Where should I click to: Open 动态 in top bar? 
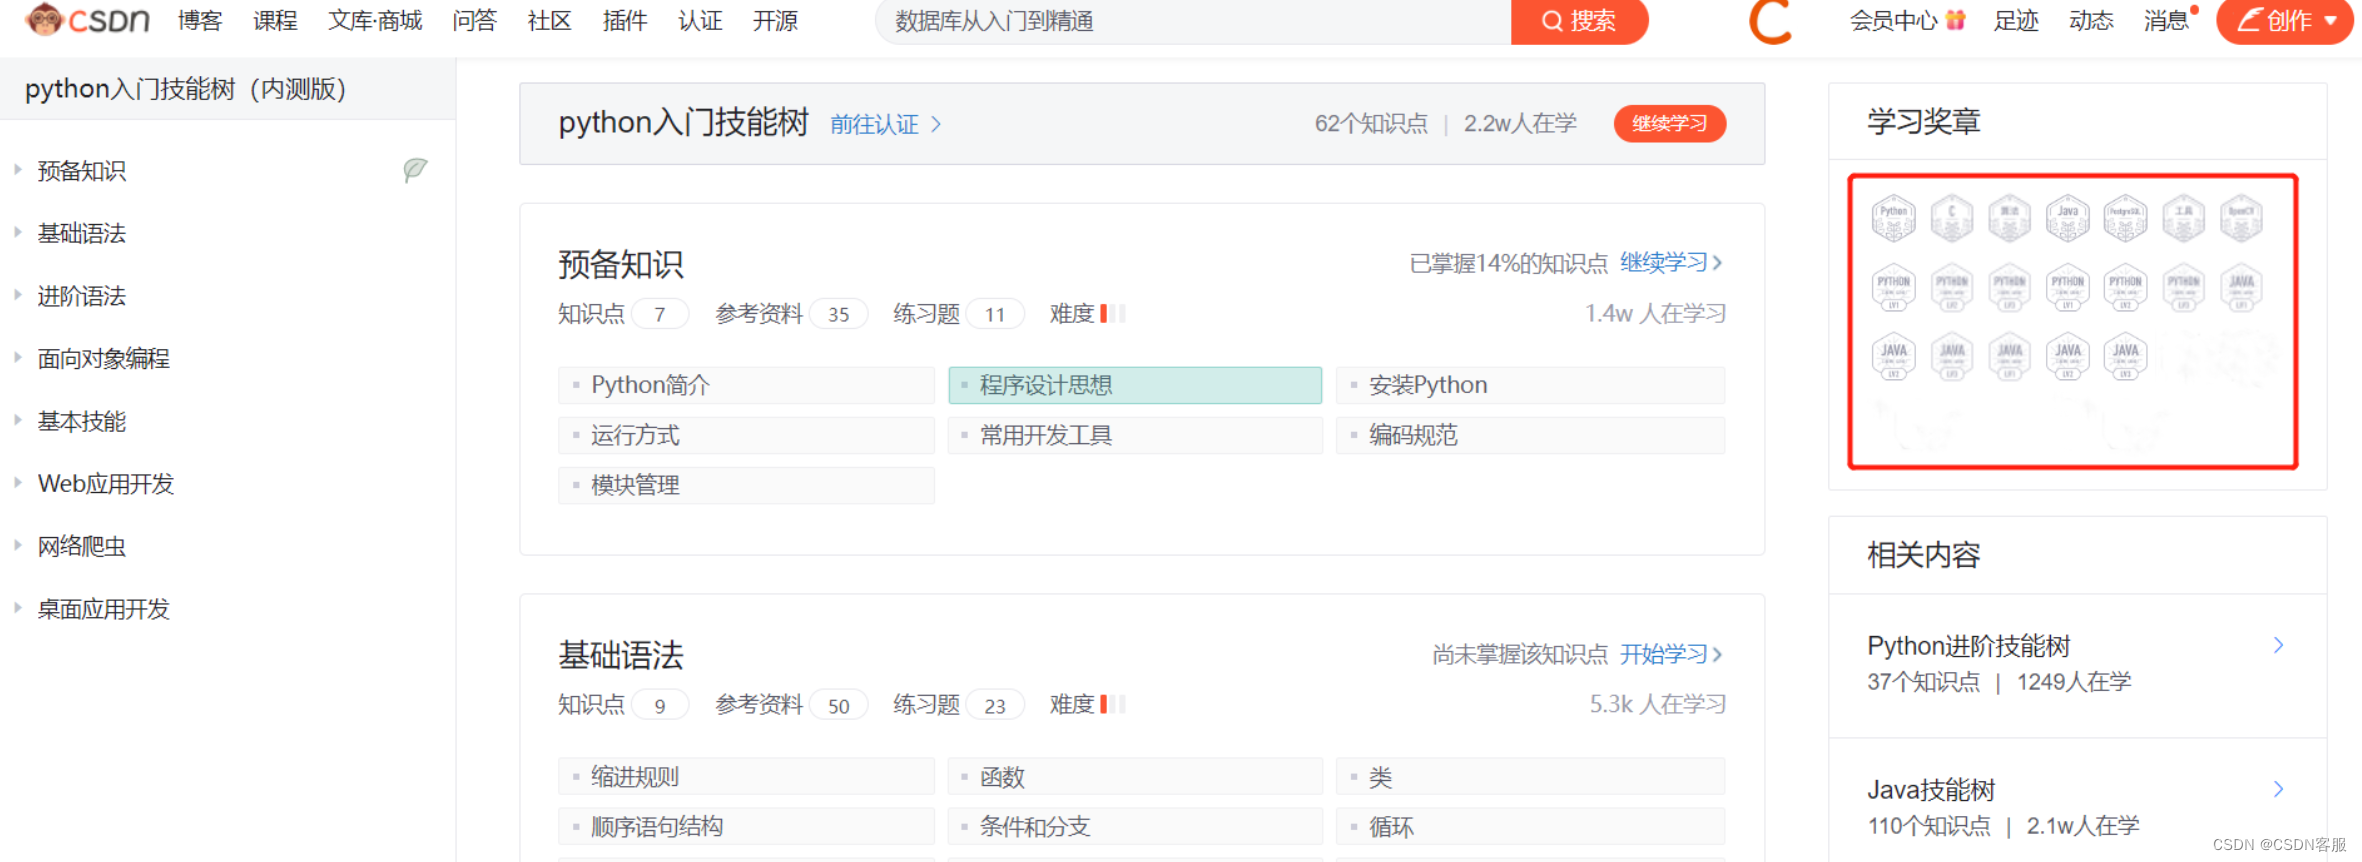coord(2091,20)
